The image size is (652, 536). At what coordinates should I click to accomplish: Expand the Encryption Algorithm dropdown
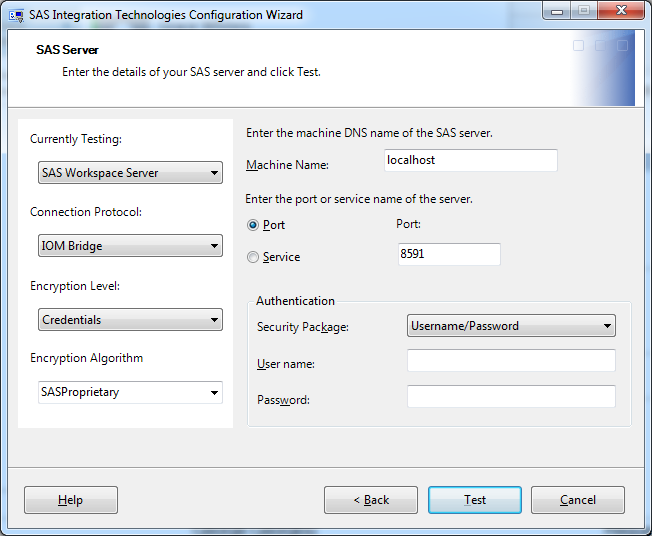point(130,392)
